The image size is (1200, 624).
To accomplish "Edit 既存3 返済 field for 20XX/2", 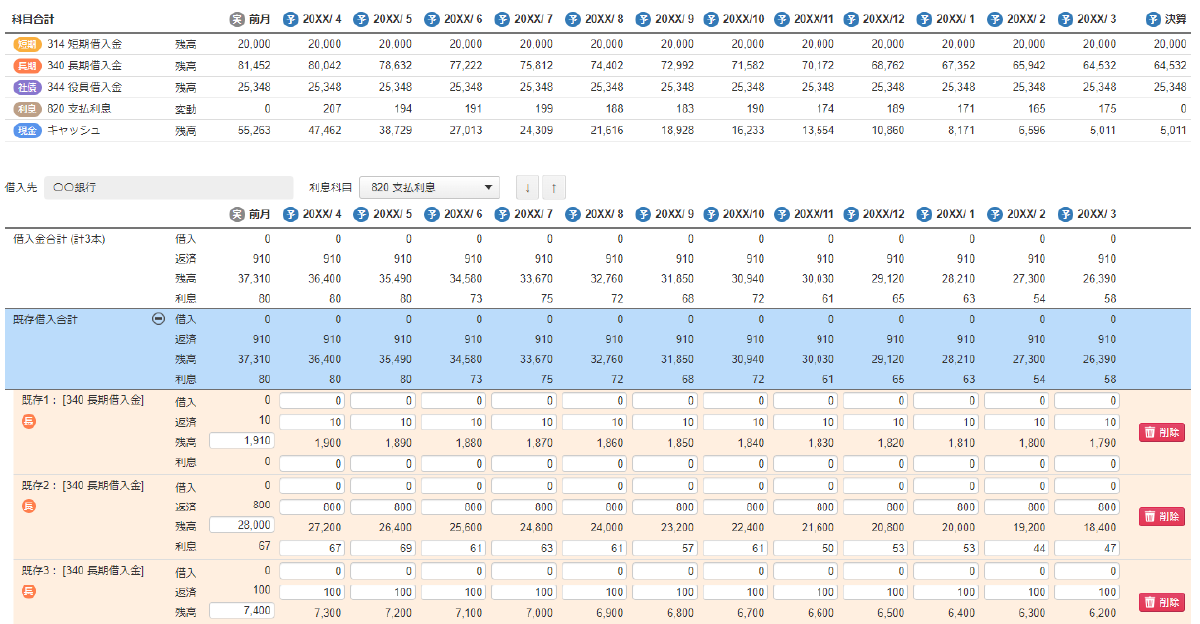I will [1017, 592].
